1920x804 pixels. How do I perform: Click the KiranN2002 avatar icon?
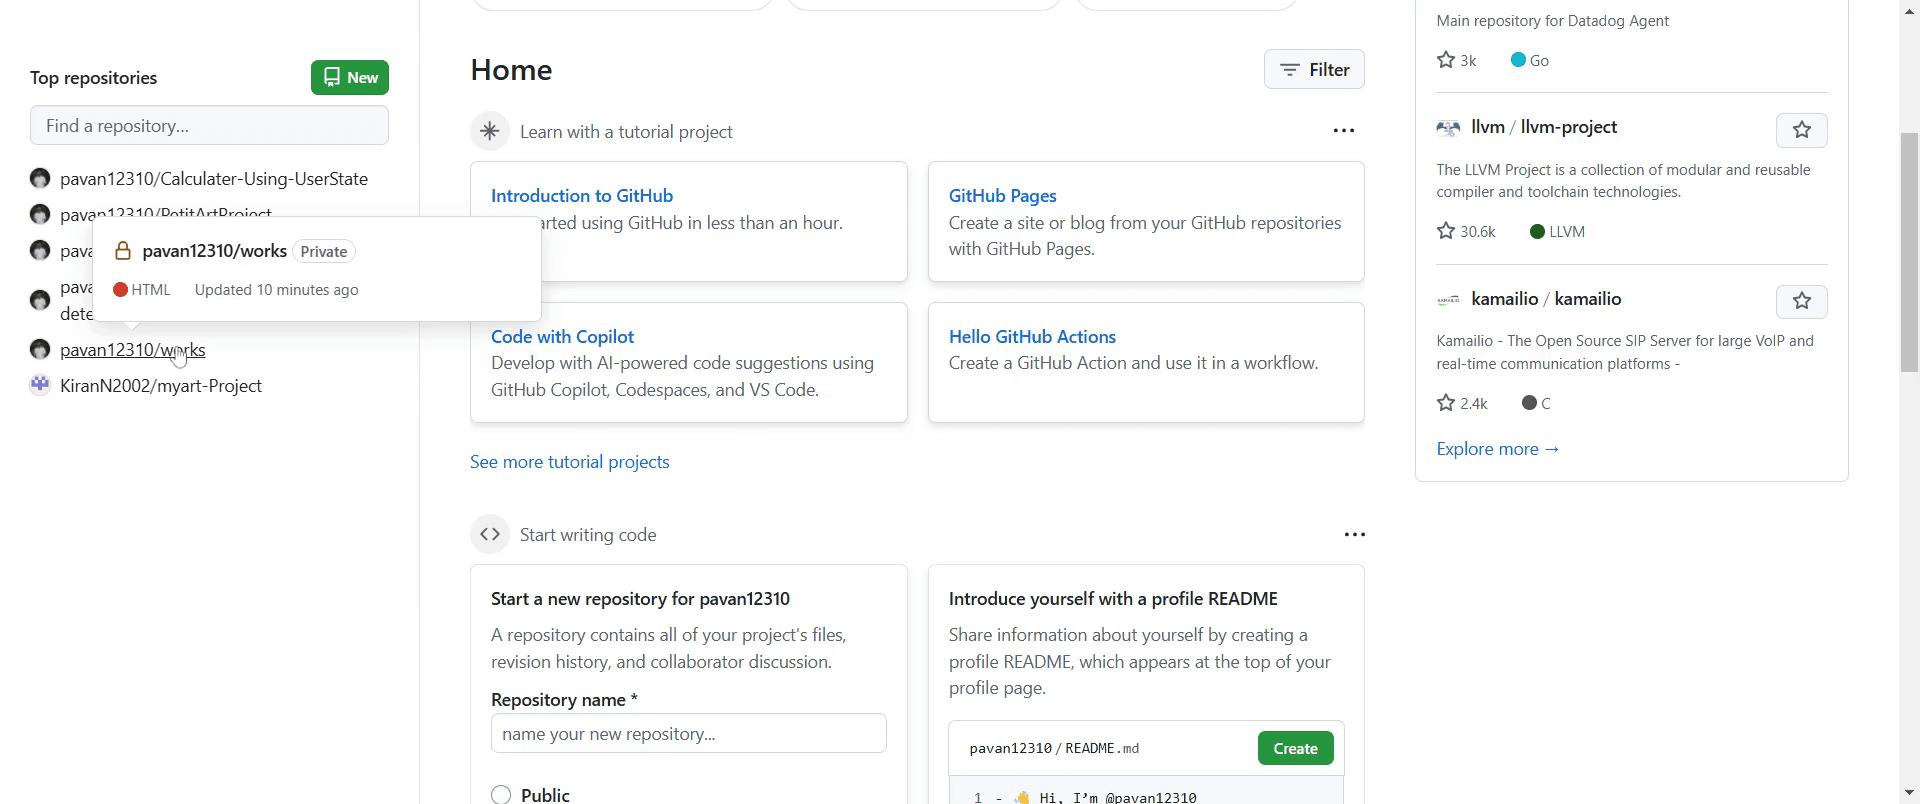pyautogui.click(x=40, y=385)
